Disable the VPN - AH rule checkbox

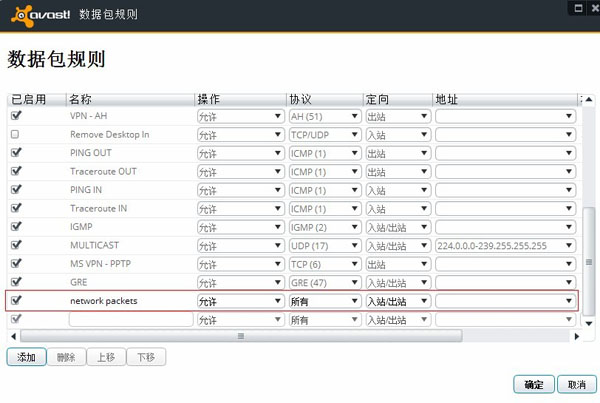click(x=15, y=116)
